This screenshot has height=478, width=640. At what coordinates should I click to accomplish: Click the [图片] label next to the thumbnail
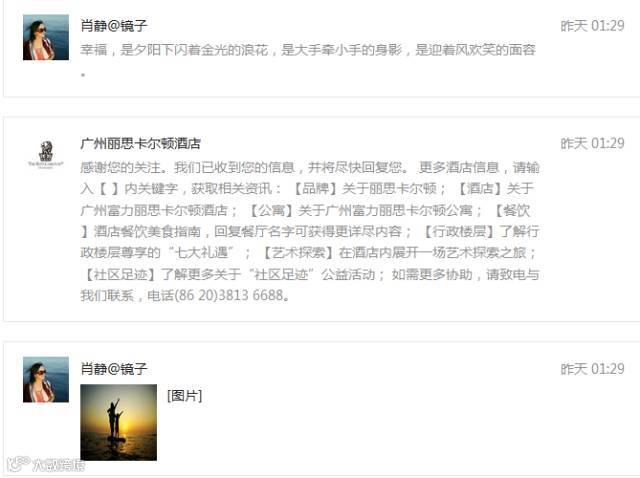[x=184, y=395]
